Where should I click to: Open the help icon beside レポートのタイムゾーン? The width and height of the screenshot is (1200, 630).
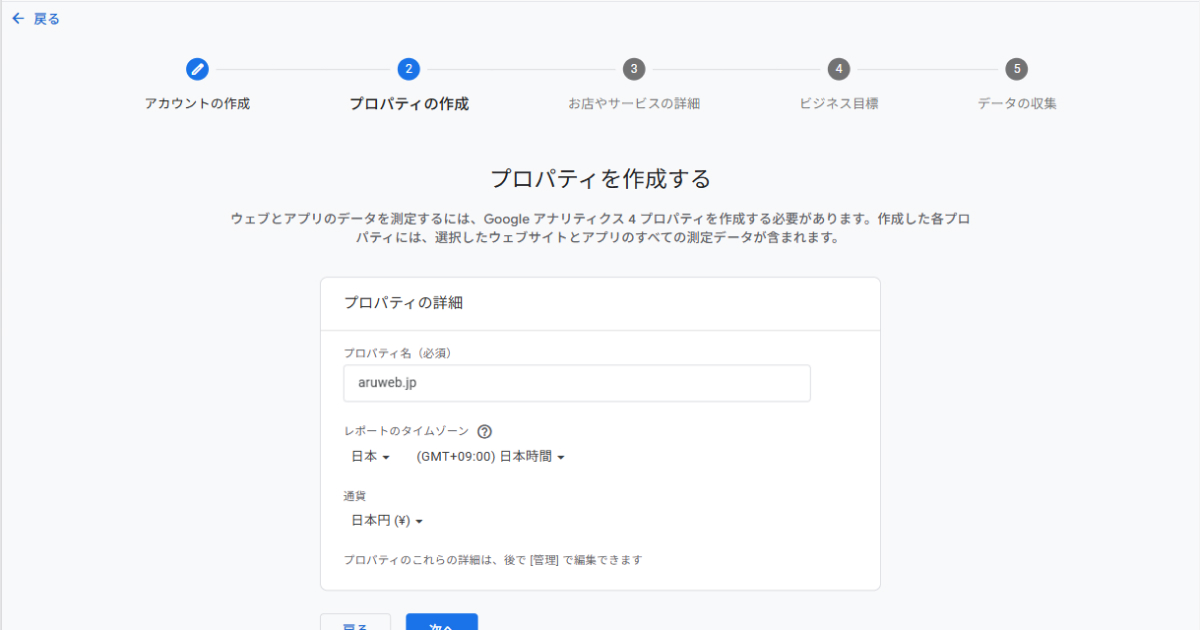pyautogui.click(x=485, y=432)
